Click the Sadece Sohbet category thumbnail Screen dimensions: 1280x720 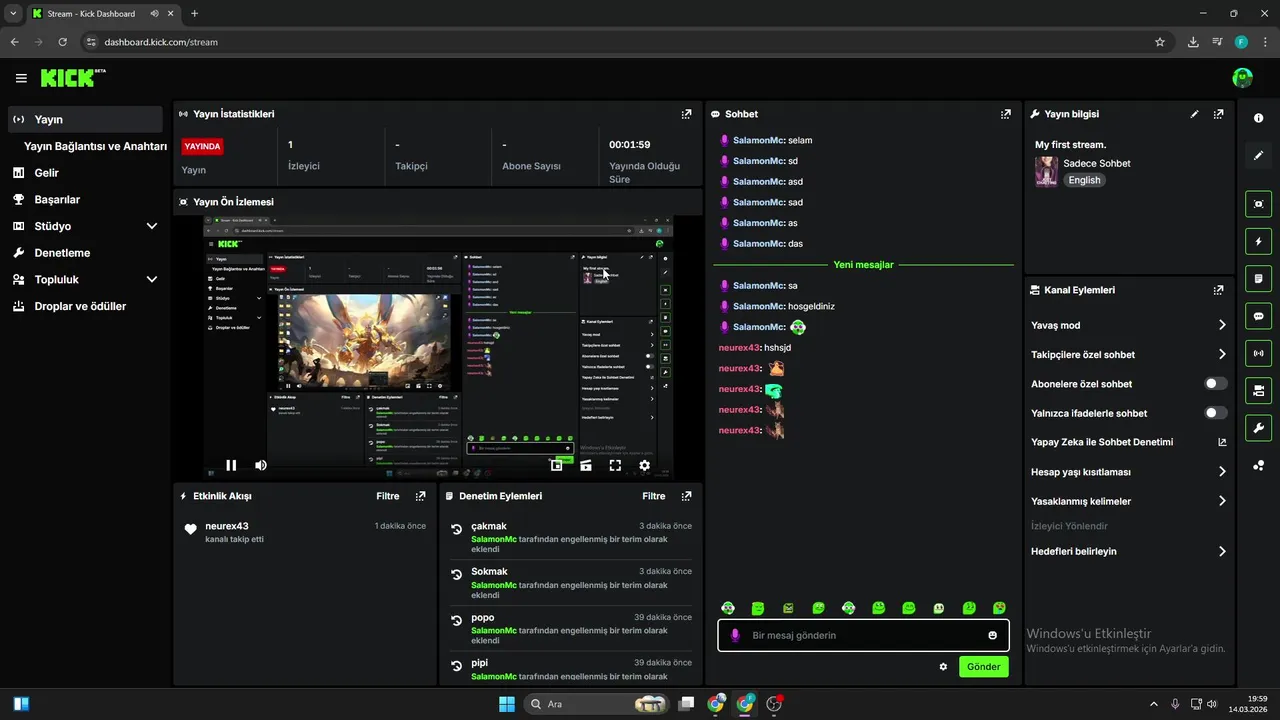(1046, 171)
